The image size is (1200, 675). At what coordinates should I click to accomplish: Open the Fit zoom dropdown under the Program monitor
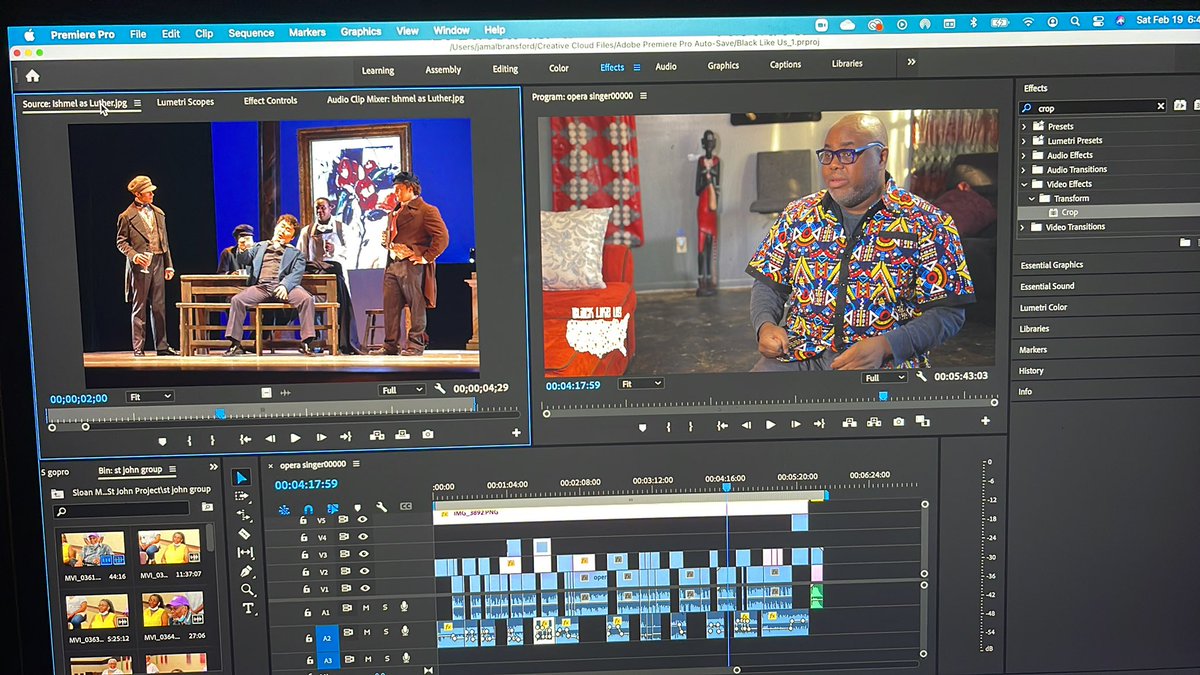(x=640, y=382)
